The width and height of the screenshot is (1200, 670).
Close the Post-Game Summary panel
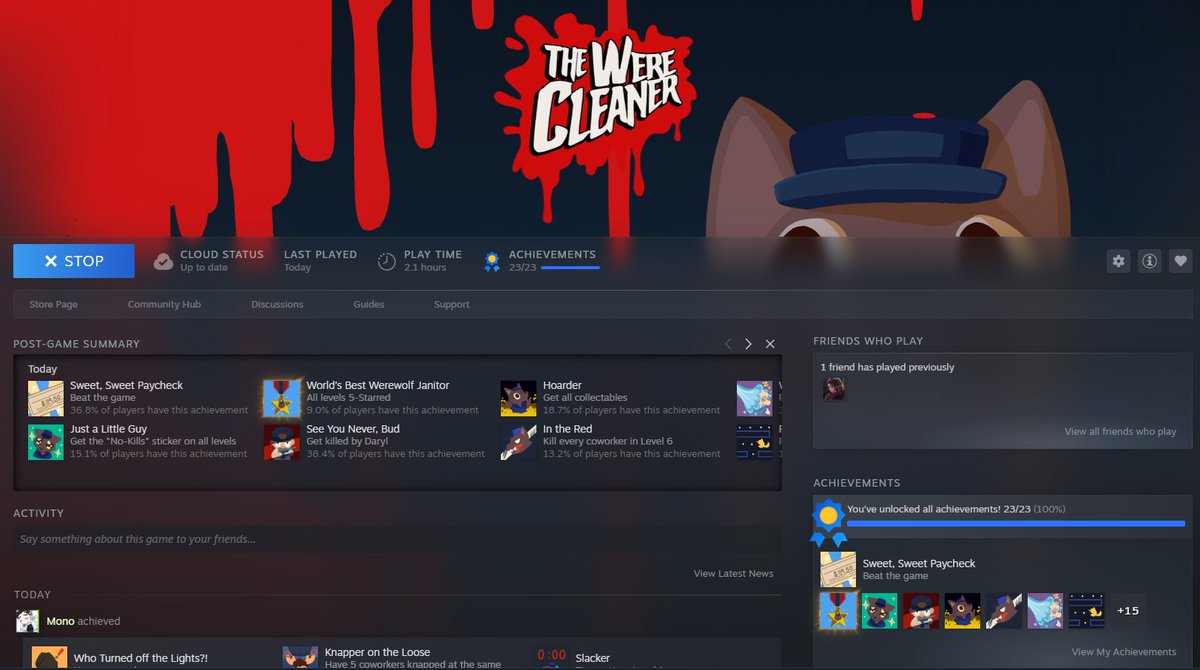click(x=770, y=344)
